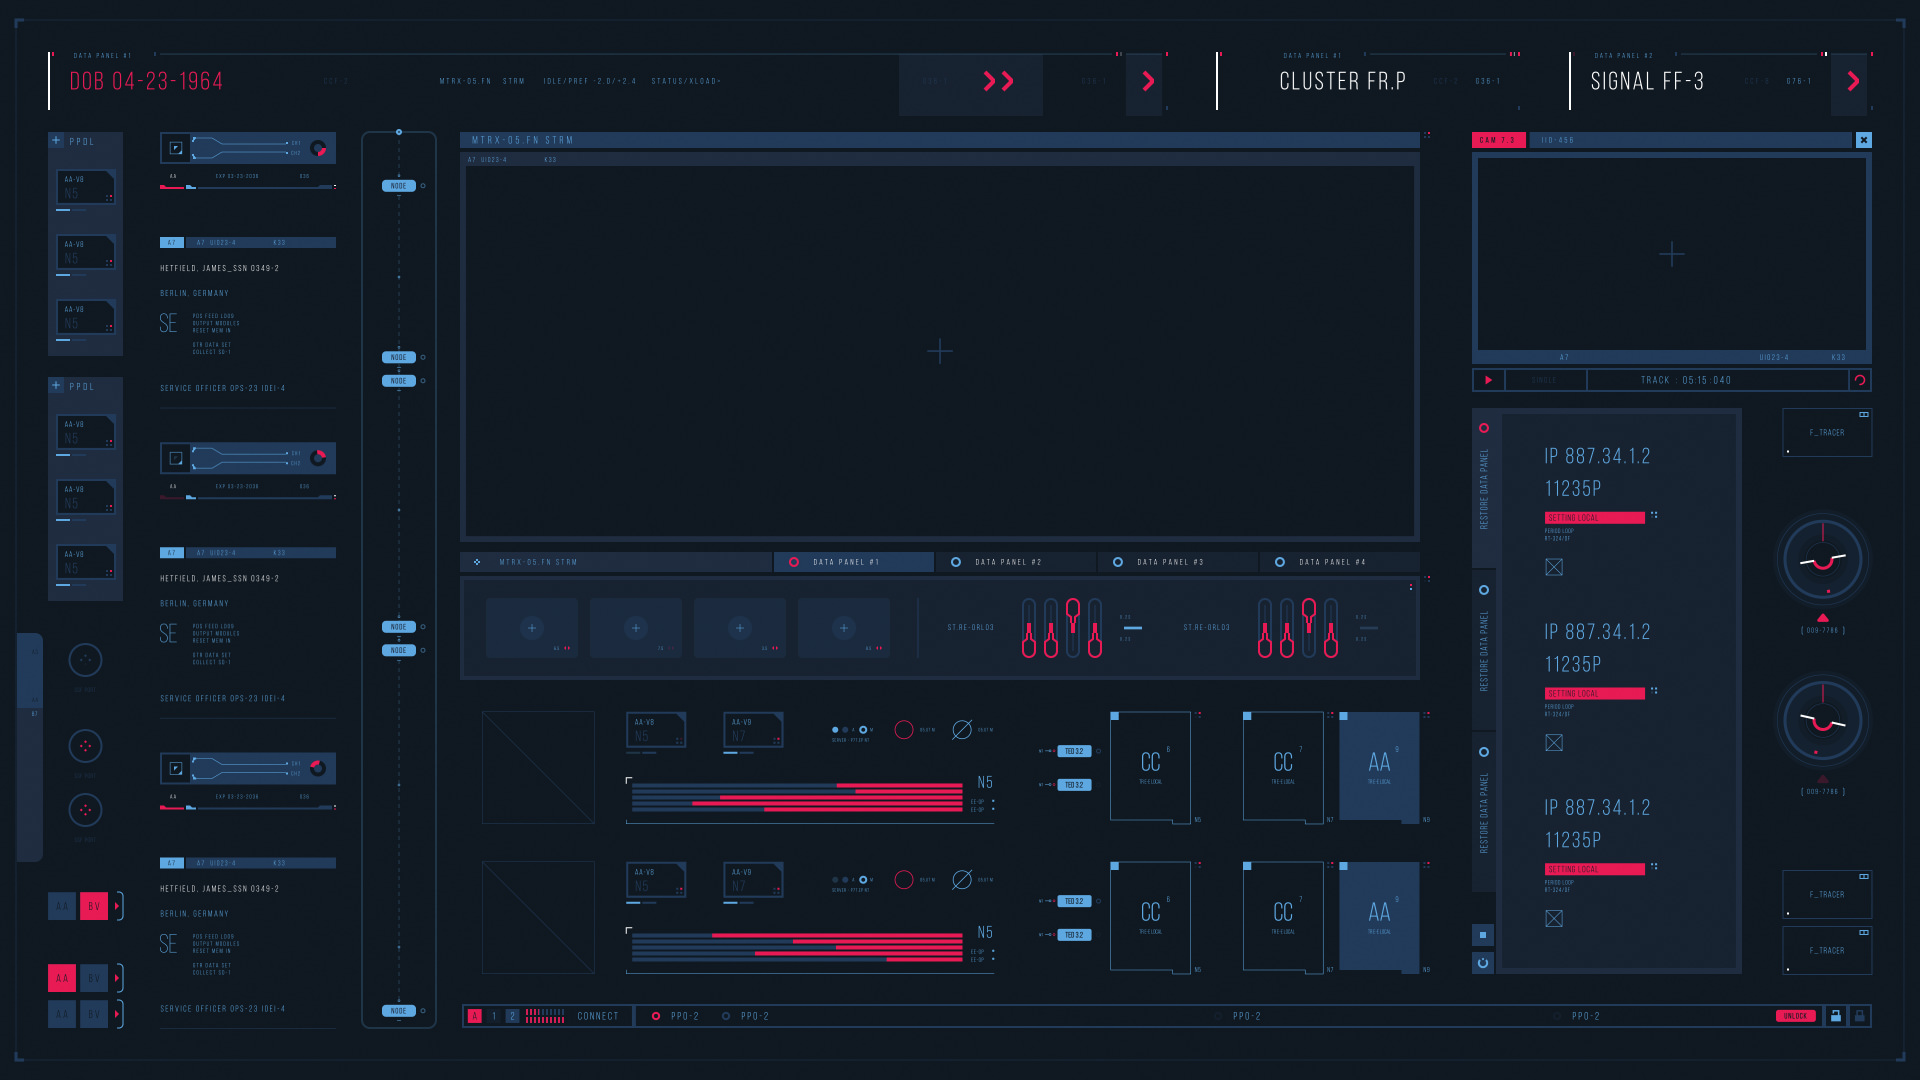Viewport: 1920px width, 1080px height.
Task: Open the chevron next to SIGNAL FF-3
Action: click(x=1851, y=83)
